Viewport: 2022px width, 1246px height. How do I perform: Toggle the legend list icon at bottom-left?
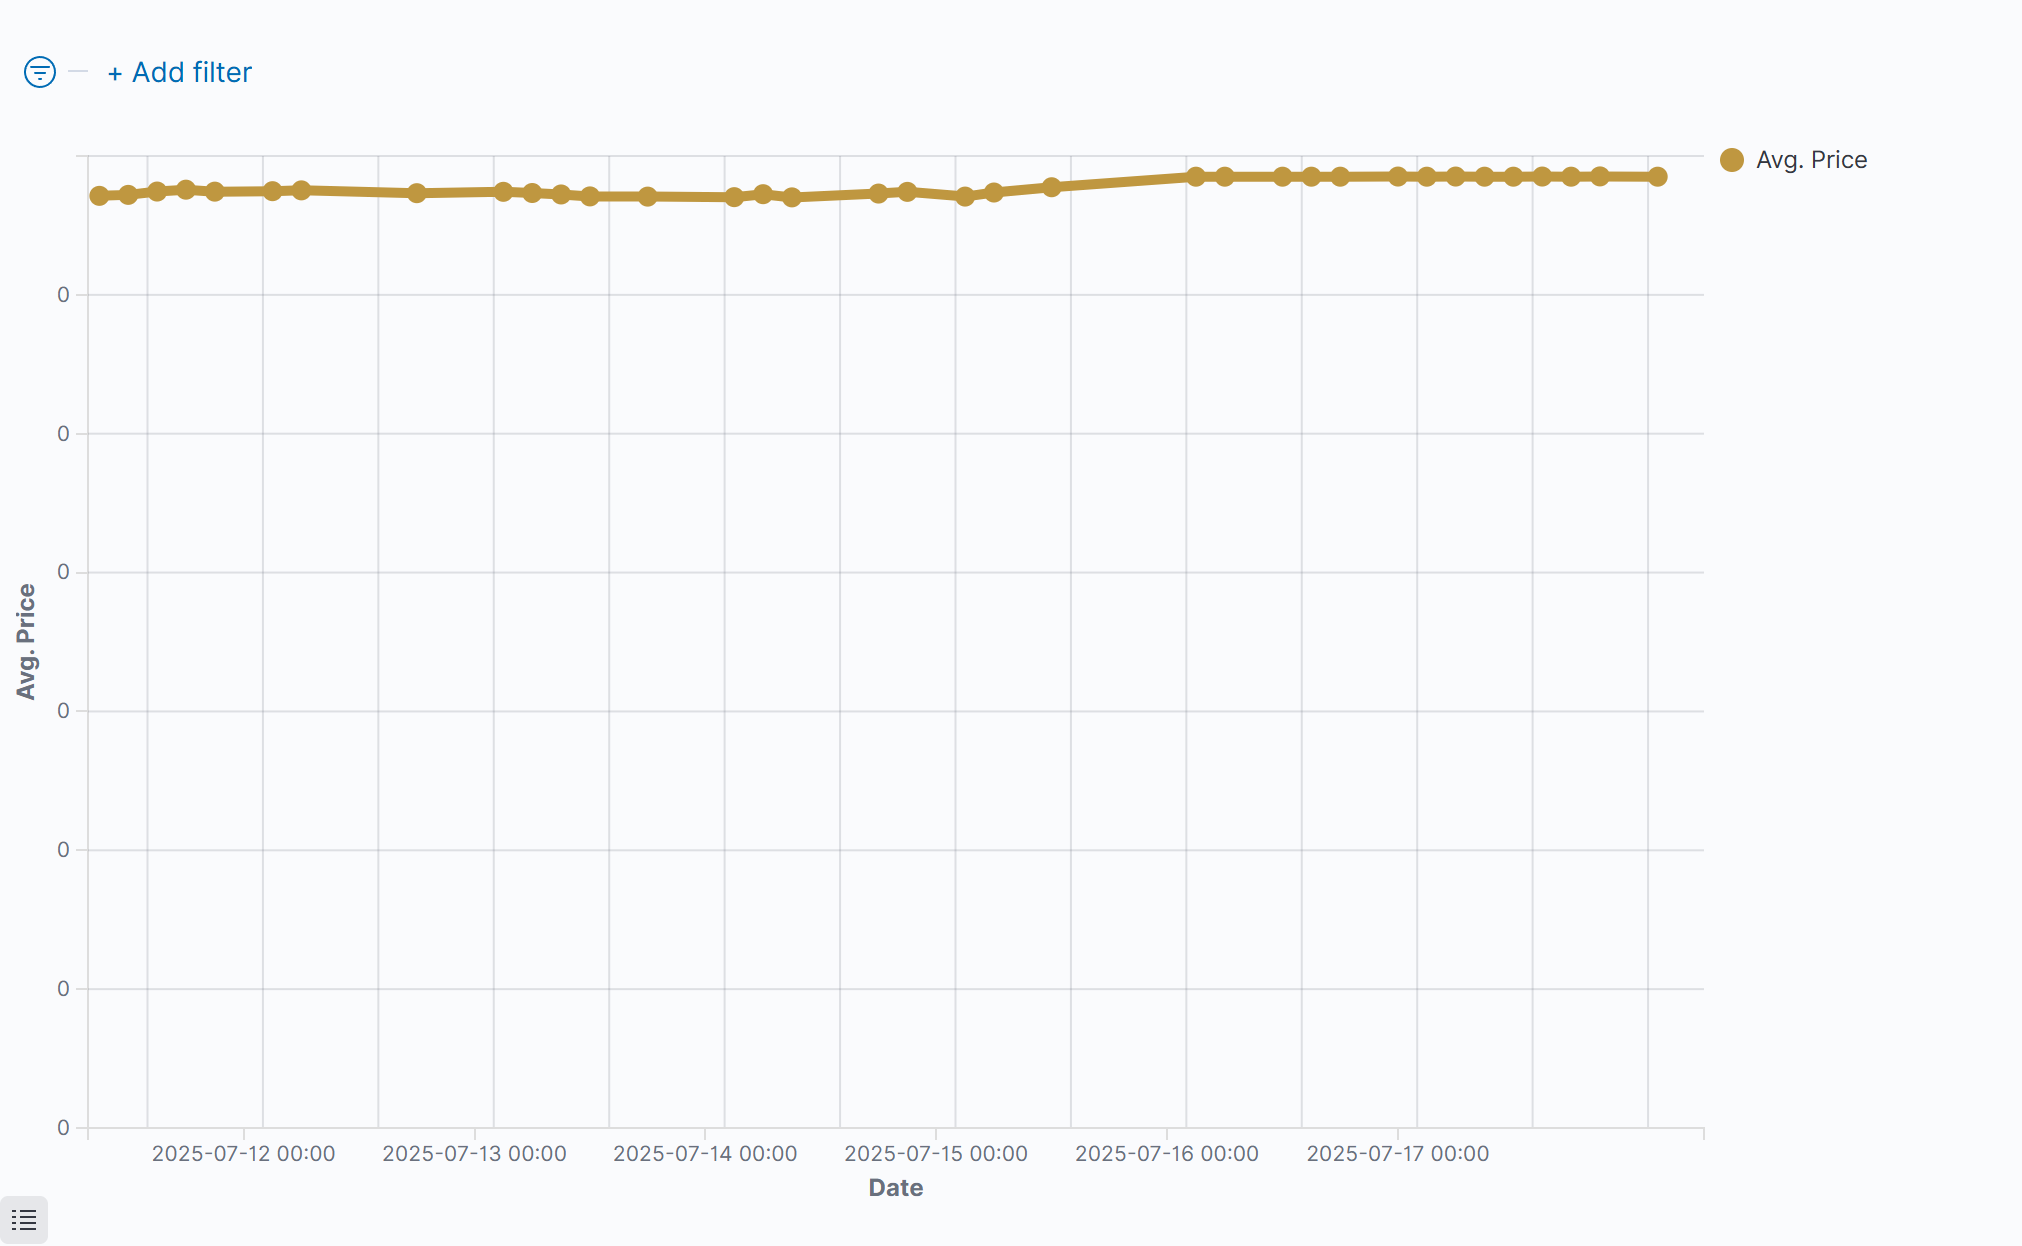coord(24,1220)
